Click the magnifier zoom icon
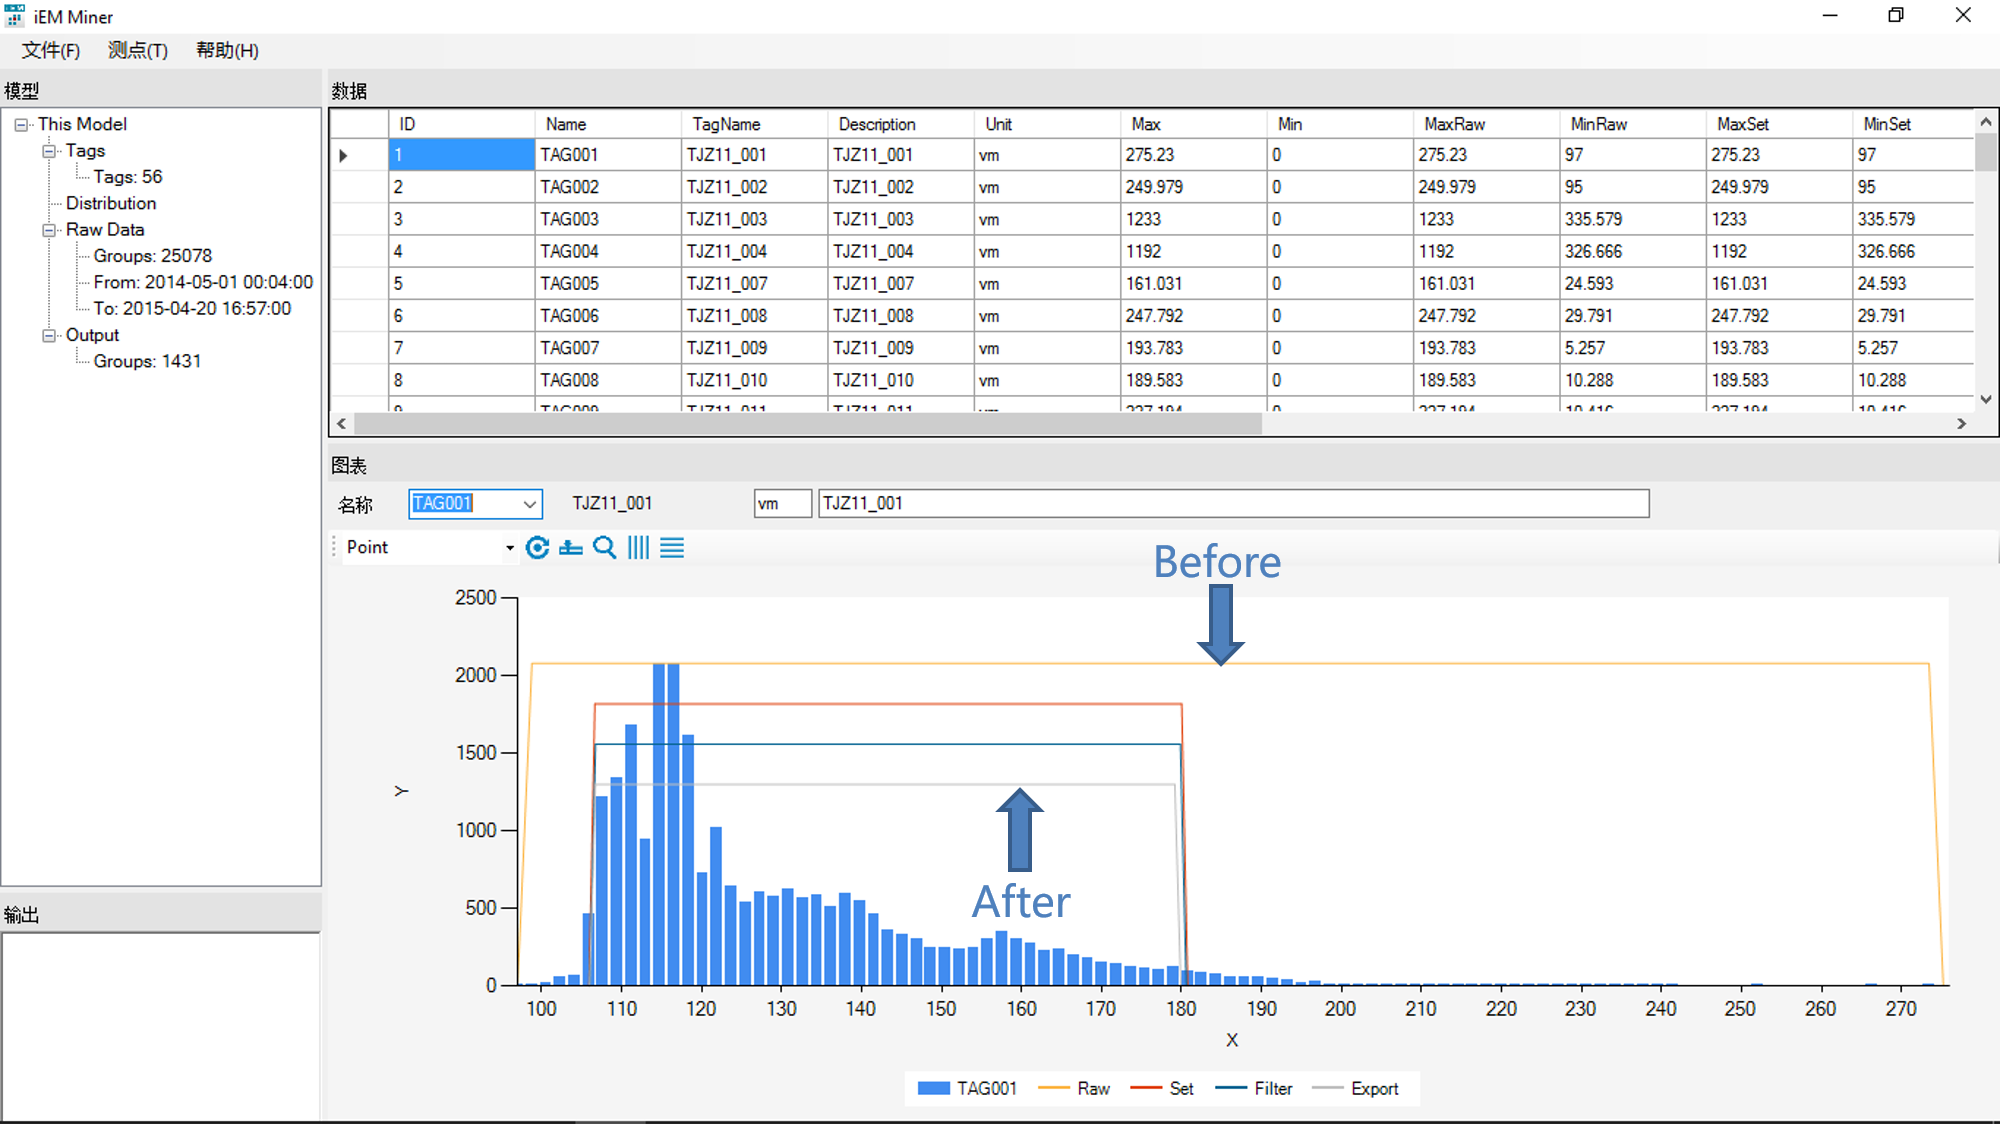Screen dimensions: 2000x1124 604,547
